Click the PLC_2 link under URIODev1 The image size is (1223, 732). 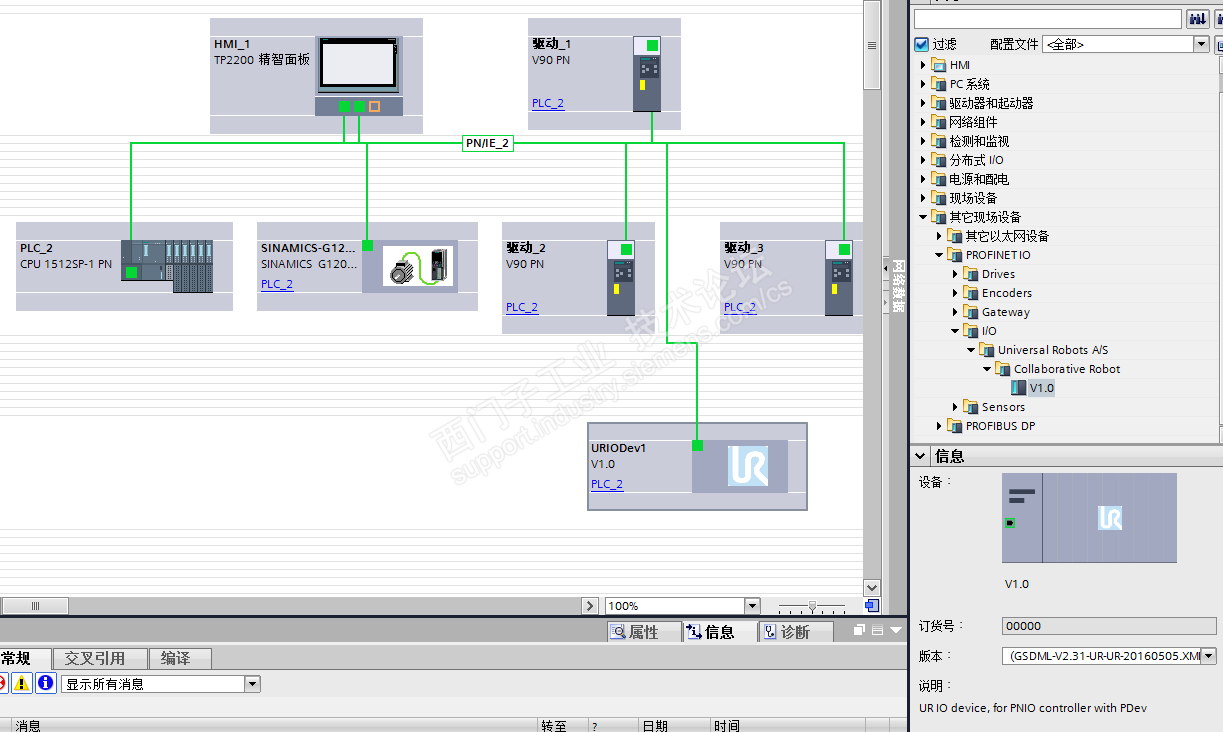(607, 484)
